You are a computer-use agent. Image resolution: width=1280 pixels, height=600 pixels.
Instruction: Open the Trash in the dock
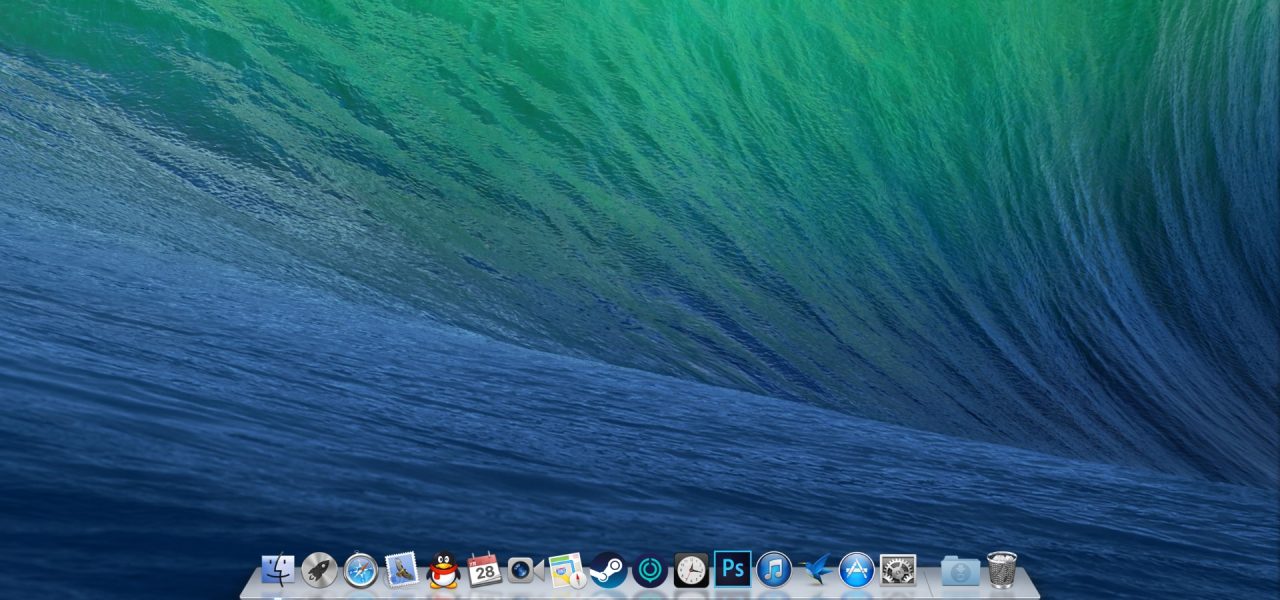click(1002, 570)
